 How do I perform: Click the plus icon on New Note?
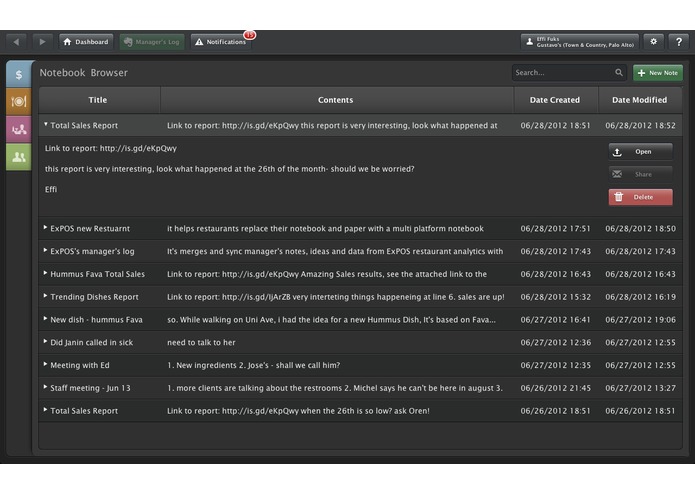(x=641, y=73)
